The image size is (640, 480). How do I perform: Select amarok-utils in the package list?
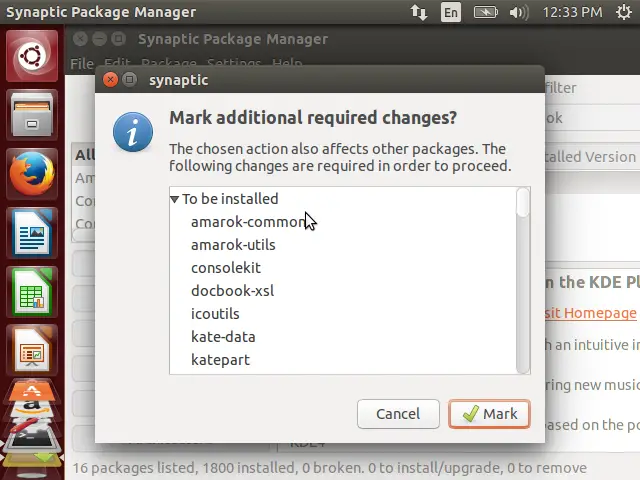(x=233, y=245)
